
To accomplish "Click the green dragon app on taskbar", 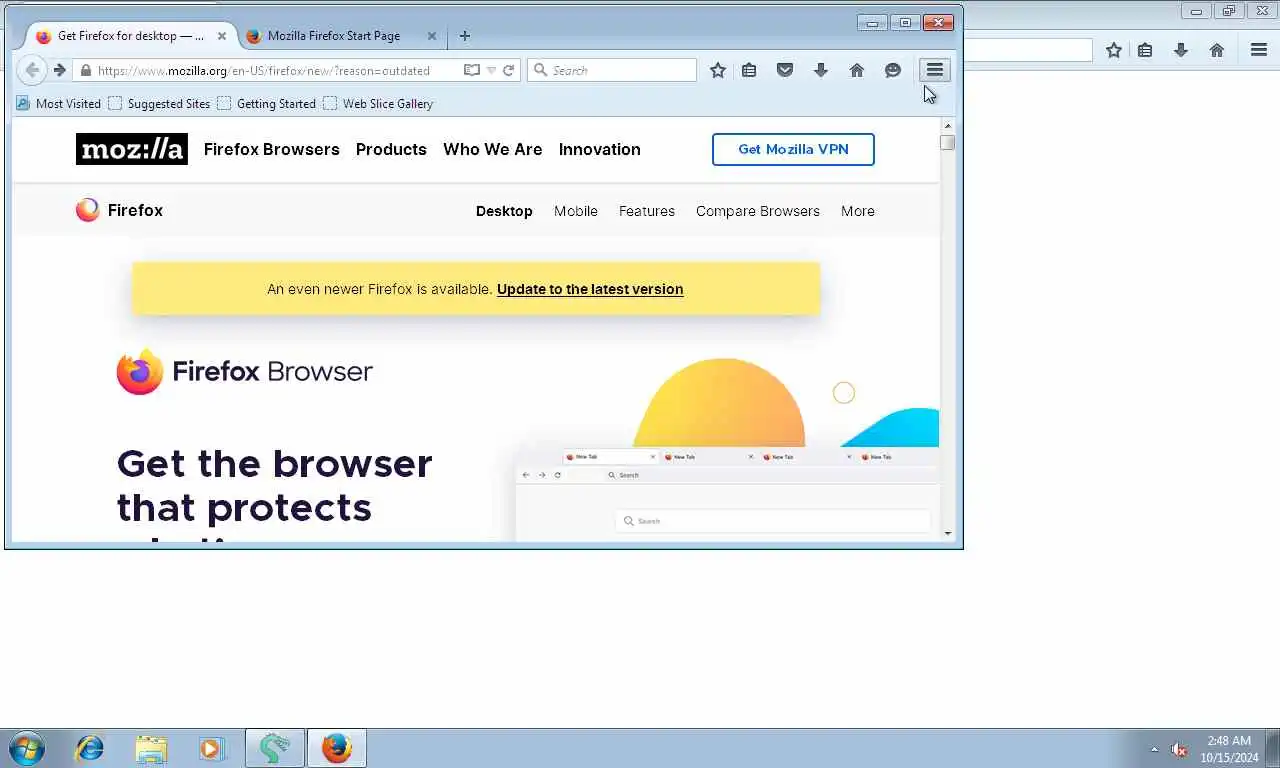I will [x=275, y=748].
